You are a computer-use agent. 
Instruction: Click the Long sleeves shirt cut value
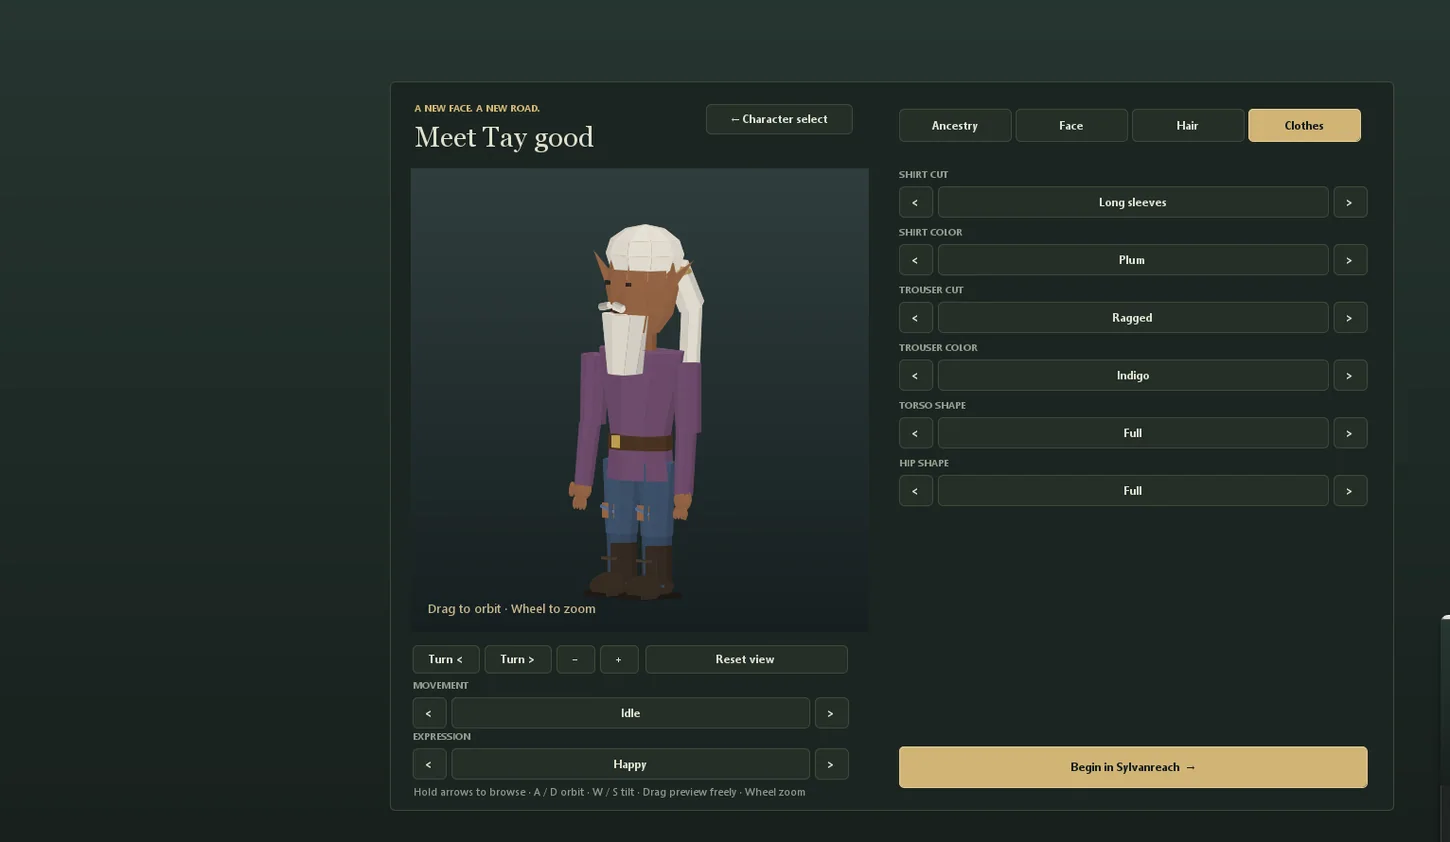click(x=1133, y=202)
